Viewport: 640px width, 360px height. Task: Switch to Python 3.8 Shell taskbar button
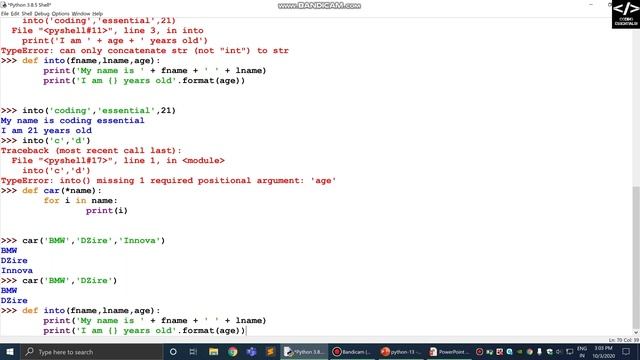coord(304,351)
